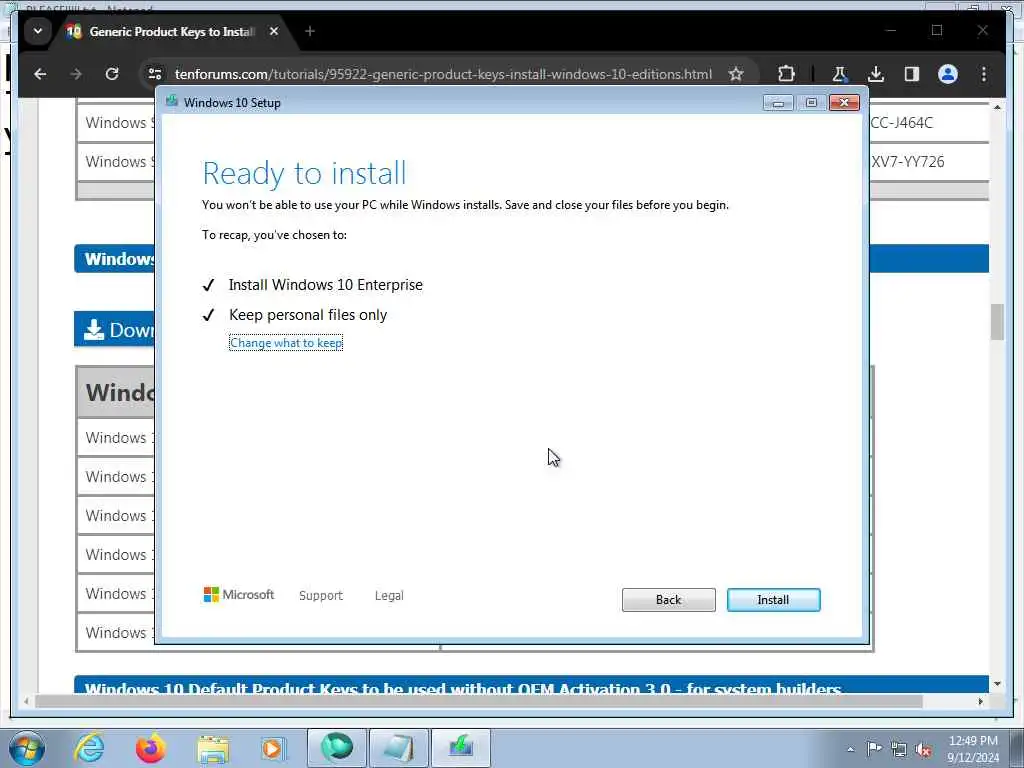Screen dimensions: 1024x768
Task: Click the vertical scrollbar thumb of the page
Action: click(997, 322)
